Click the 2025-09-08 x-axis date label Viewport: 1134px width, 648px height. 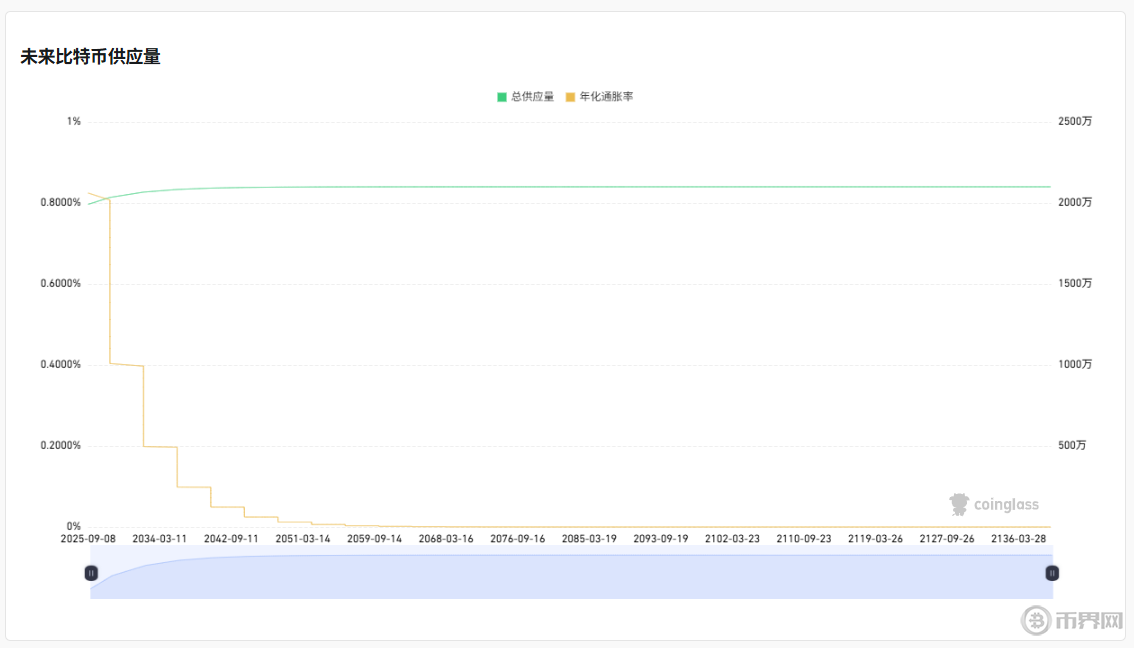coord(88,539)
